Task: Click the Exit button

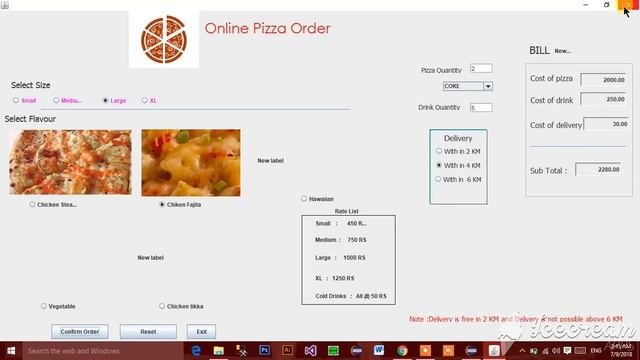Action: pyautogui.click(x=201, y=331)
